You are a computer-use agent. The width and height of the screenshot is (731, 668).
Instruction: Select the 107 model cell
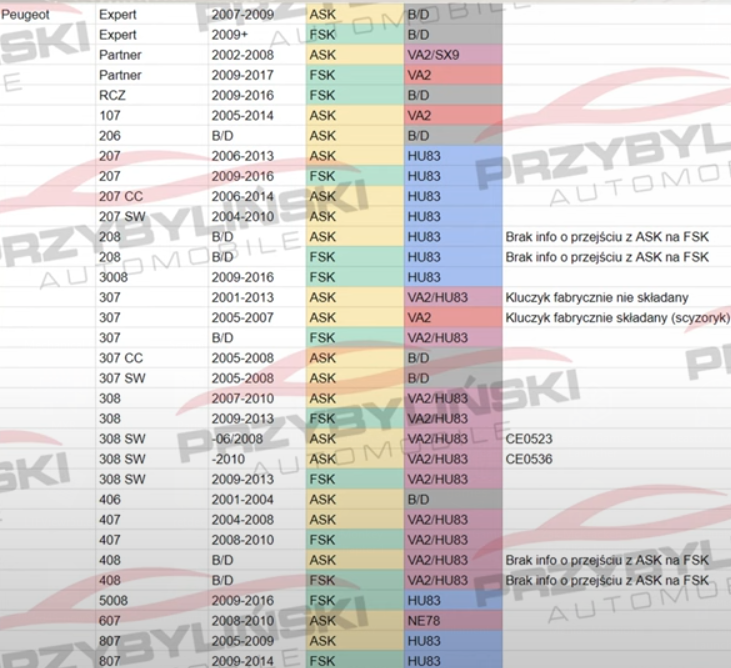pyautogui.click(x=152, y=115)
